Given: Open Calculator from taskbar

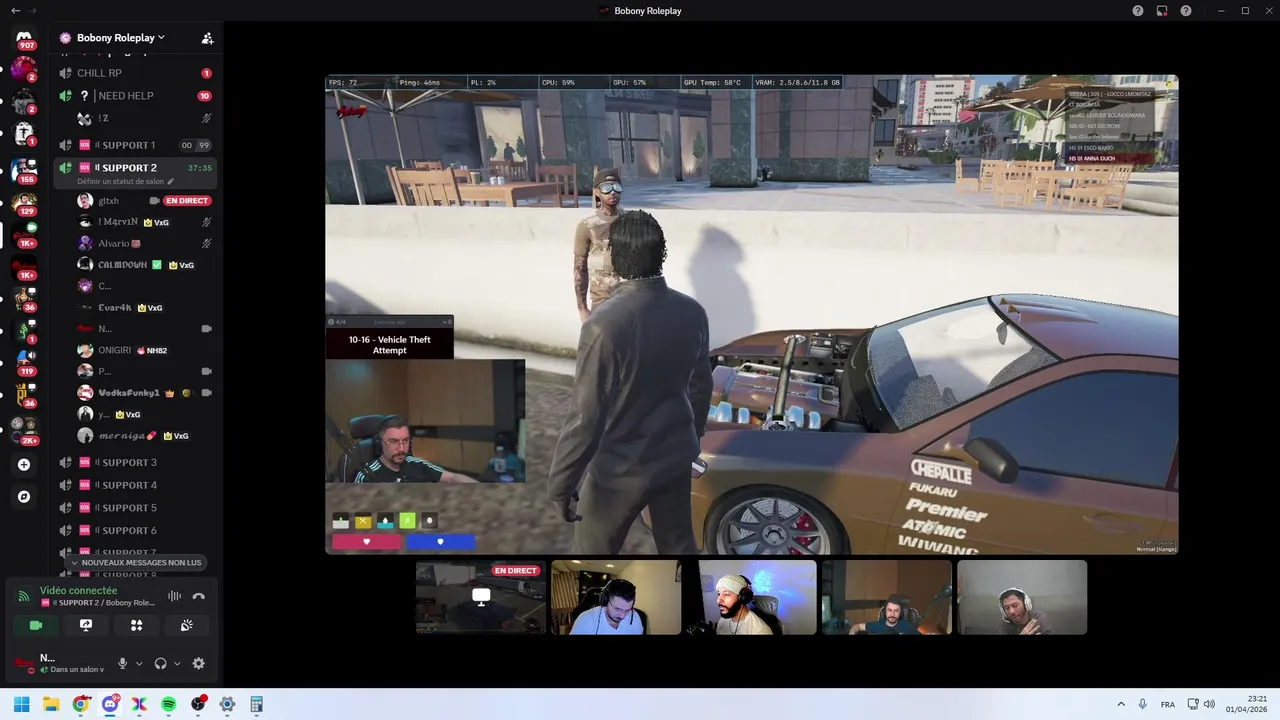Looking at the screenshot, I should (x=257, y=704).
